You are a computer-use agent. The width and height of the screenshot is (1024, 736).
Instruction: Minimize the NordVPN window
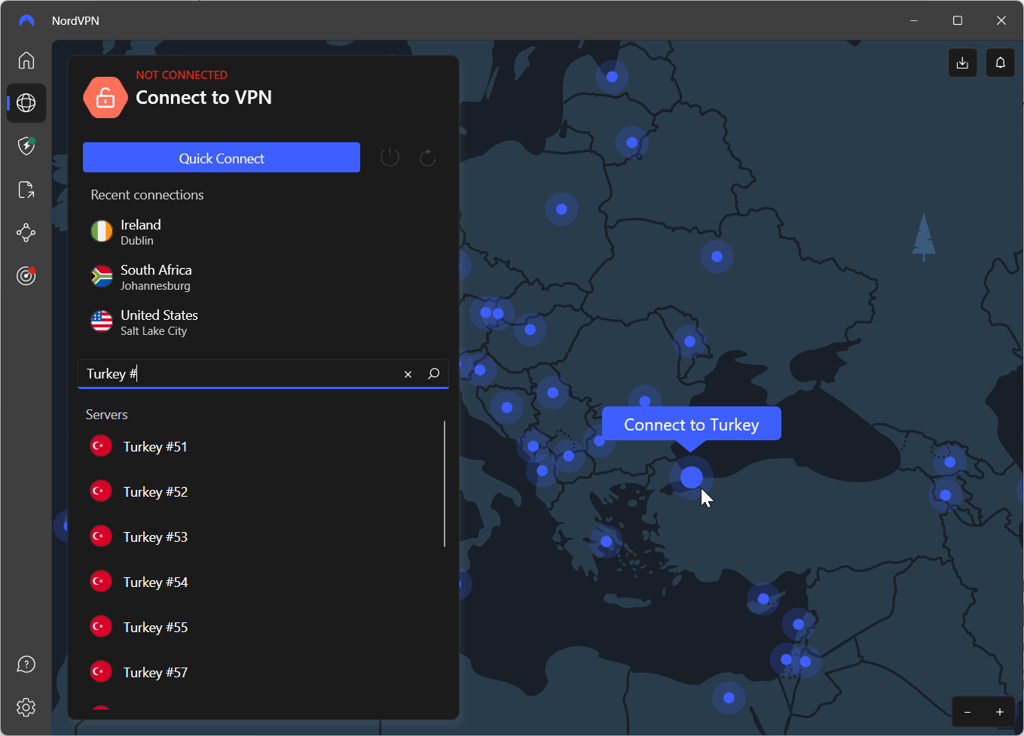tap(914, 21)
